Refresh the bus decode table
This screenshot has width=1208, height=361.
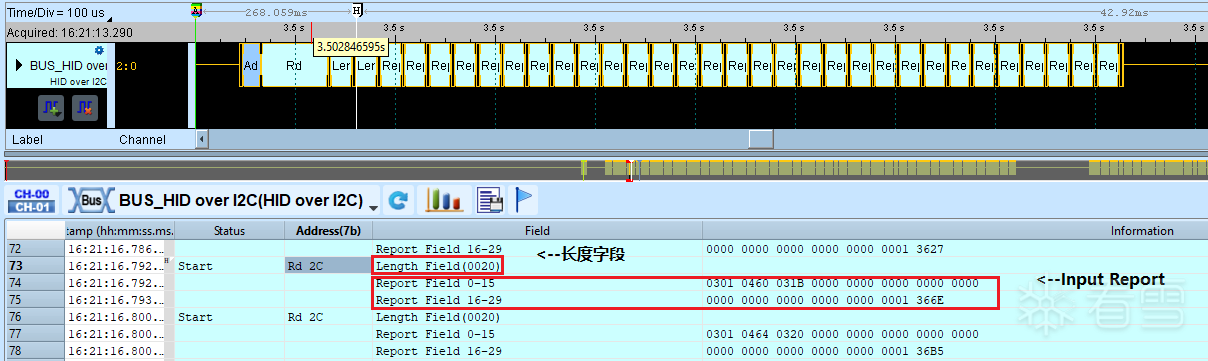(x=399, y=200)
